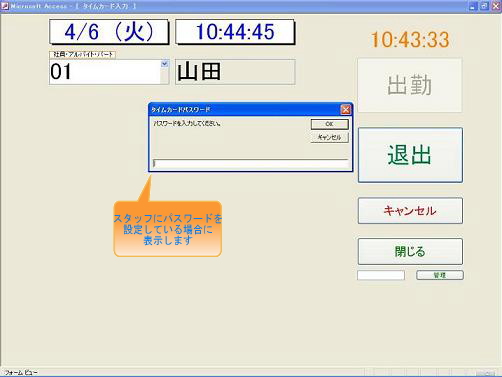The image size is (502, 377).
Task: Focus the password input field in dialog
Action: point(251,163)
